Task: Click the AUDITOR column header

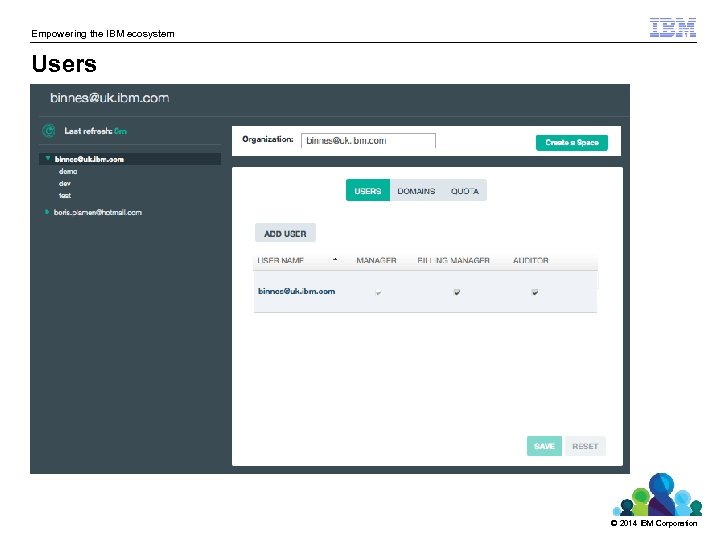Action: [x=530, y=260]
